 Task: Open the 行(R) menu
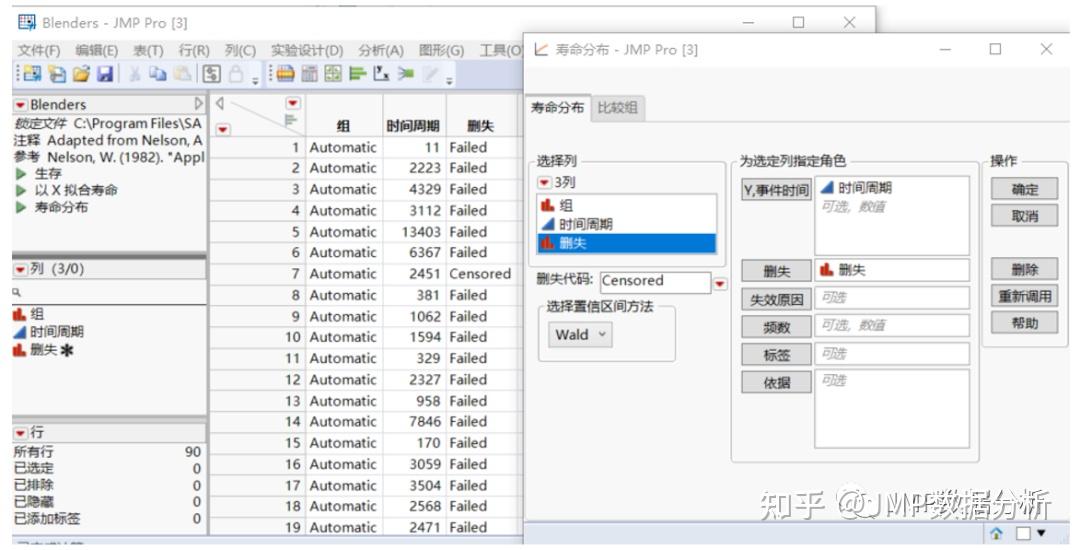(194, 51)
